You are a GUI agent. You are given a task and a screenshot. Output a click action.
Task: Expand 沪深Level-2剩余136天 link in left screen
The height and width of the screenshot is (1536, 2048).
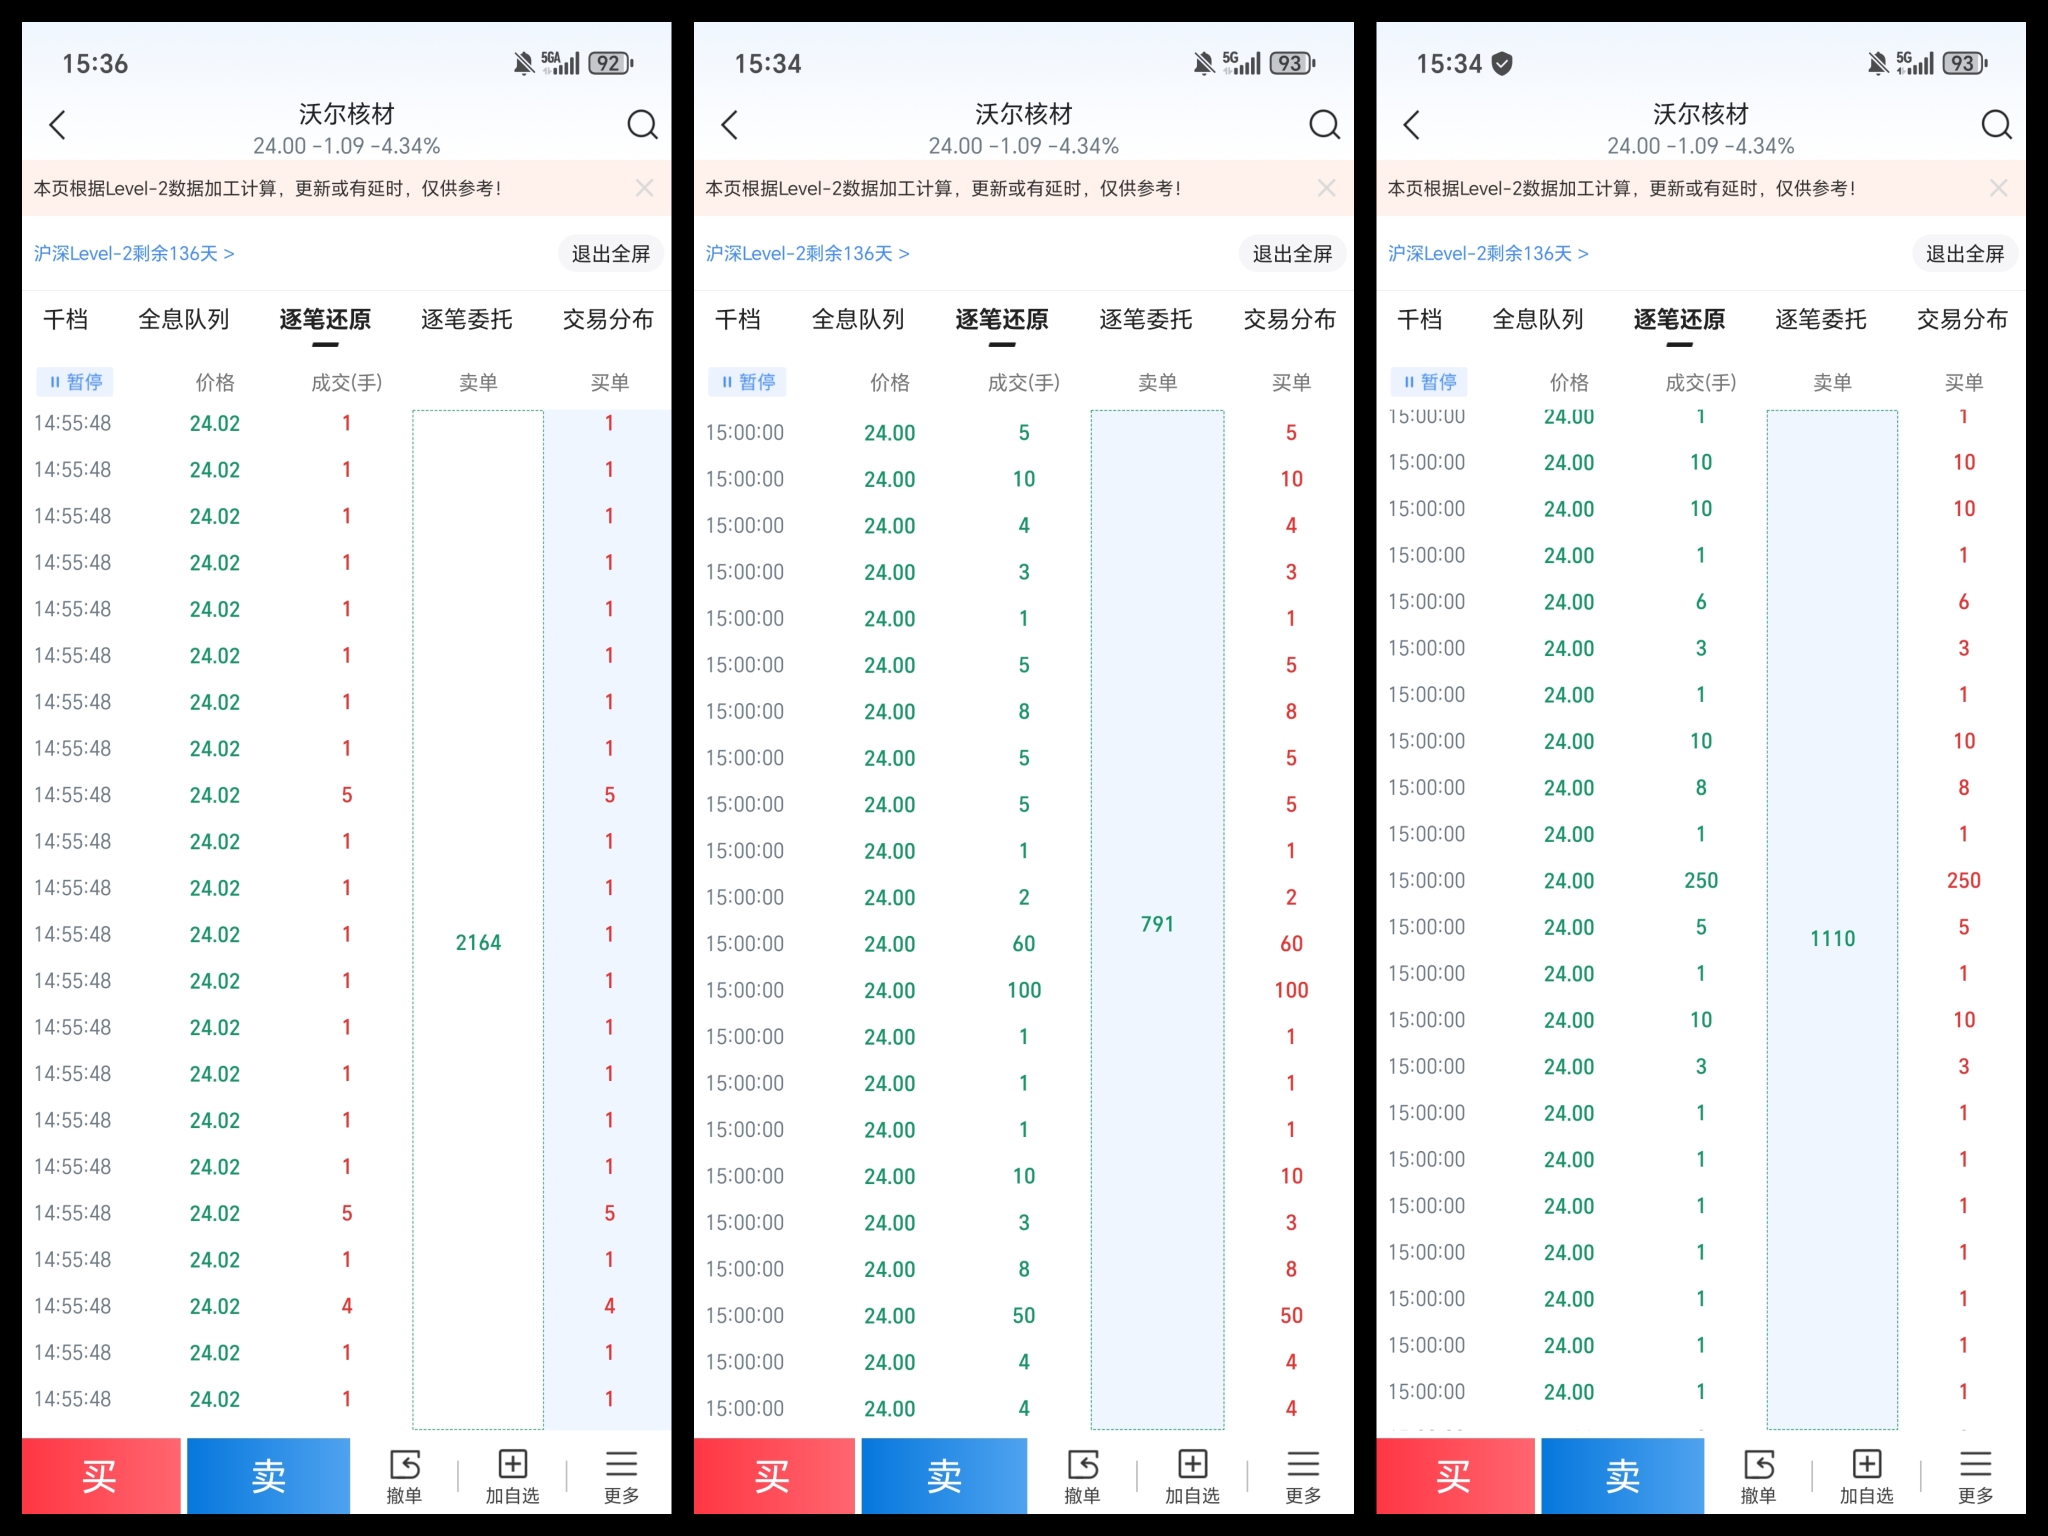134,254
